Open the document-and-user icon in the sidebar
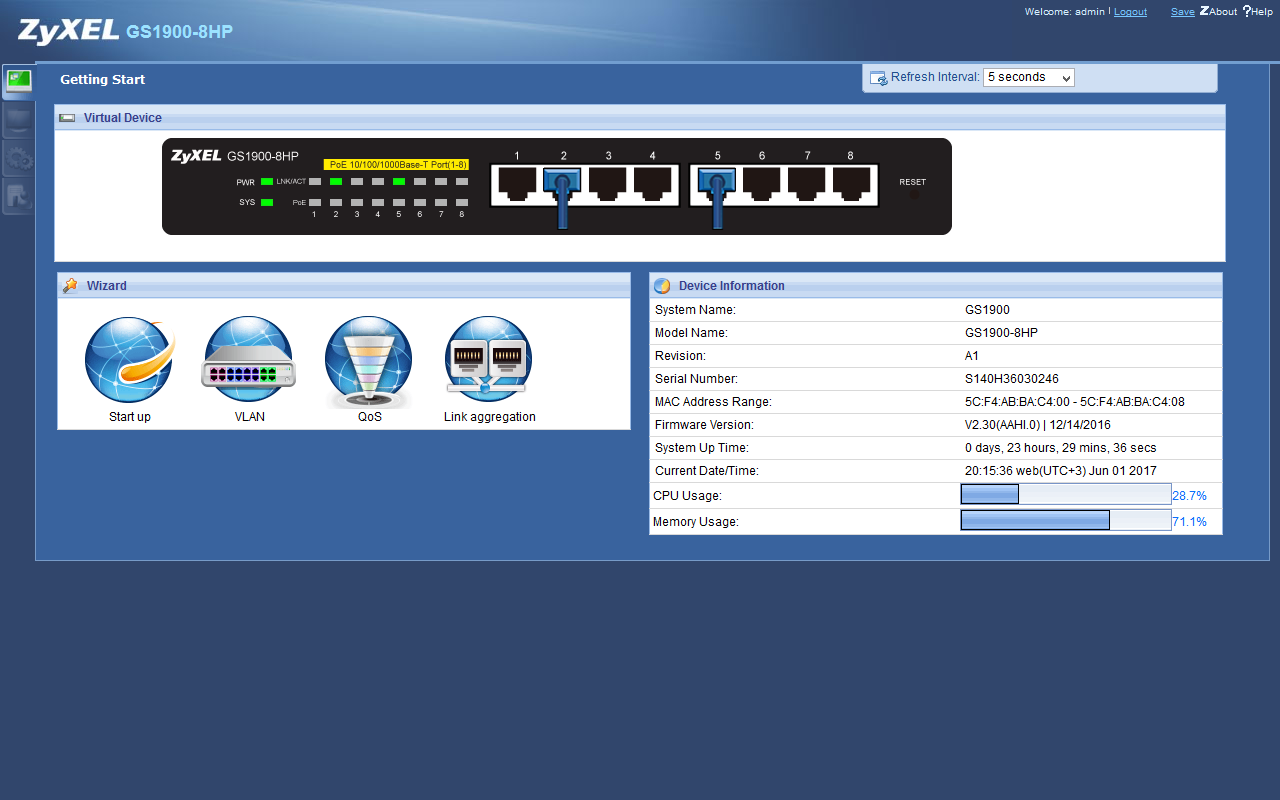1280x800 pixels. [x=18, y=196]
